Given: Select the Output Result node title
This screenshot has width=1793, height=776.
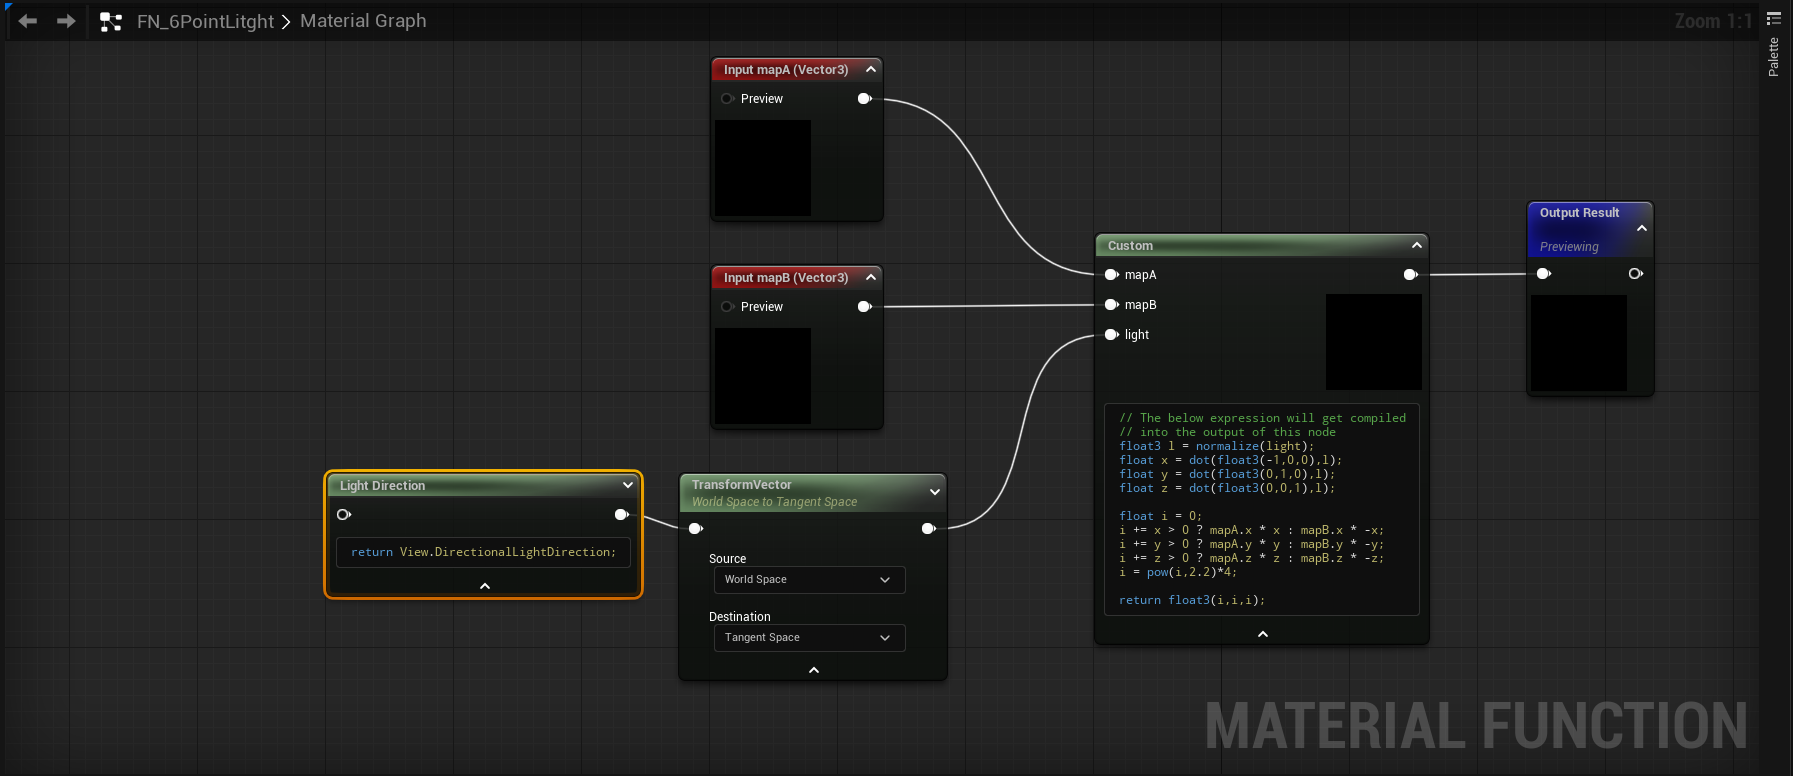Looking at the screenshot, I should click(x=1579, y=213).
